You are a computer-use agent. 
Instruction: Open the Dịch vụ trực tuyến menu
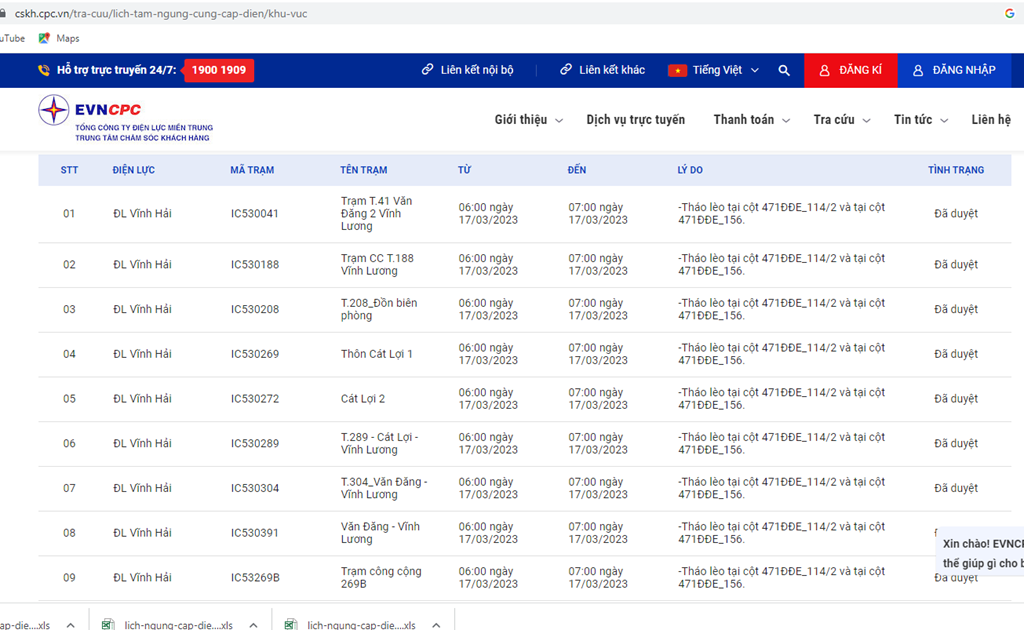coord(635,120)
